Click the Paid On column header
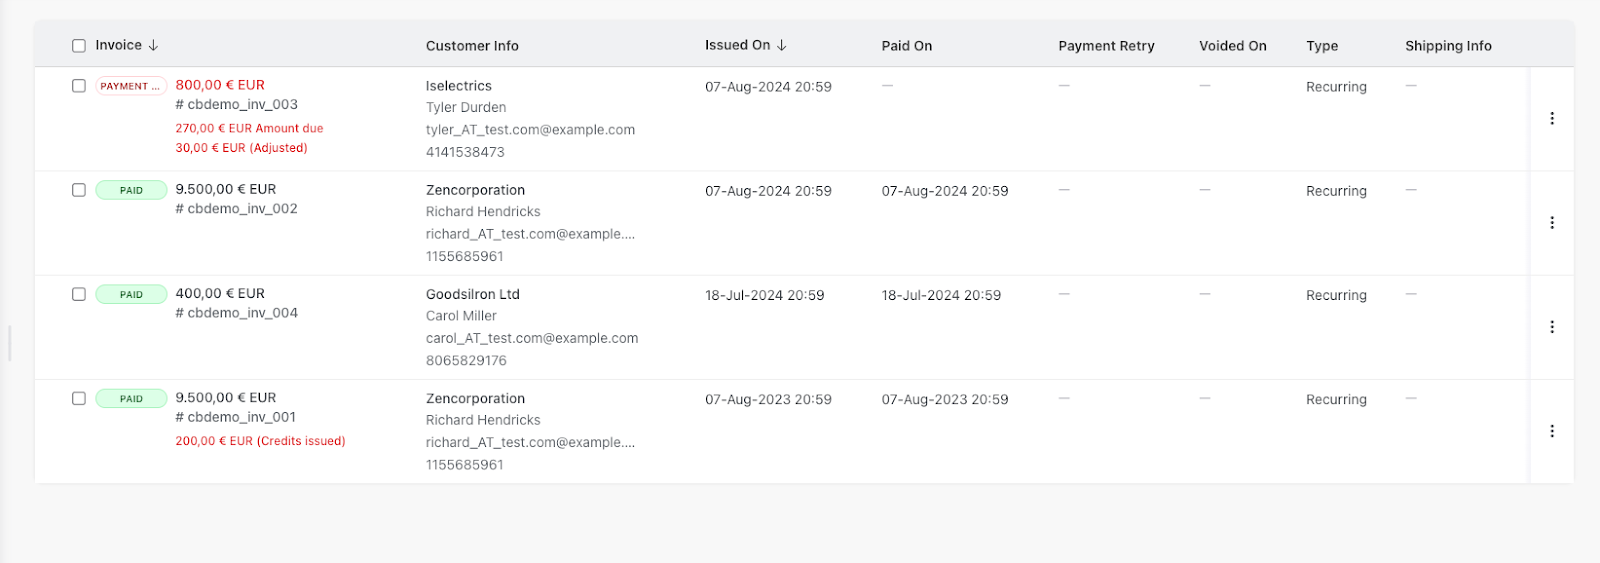 [x=906, y=46]
